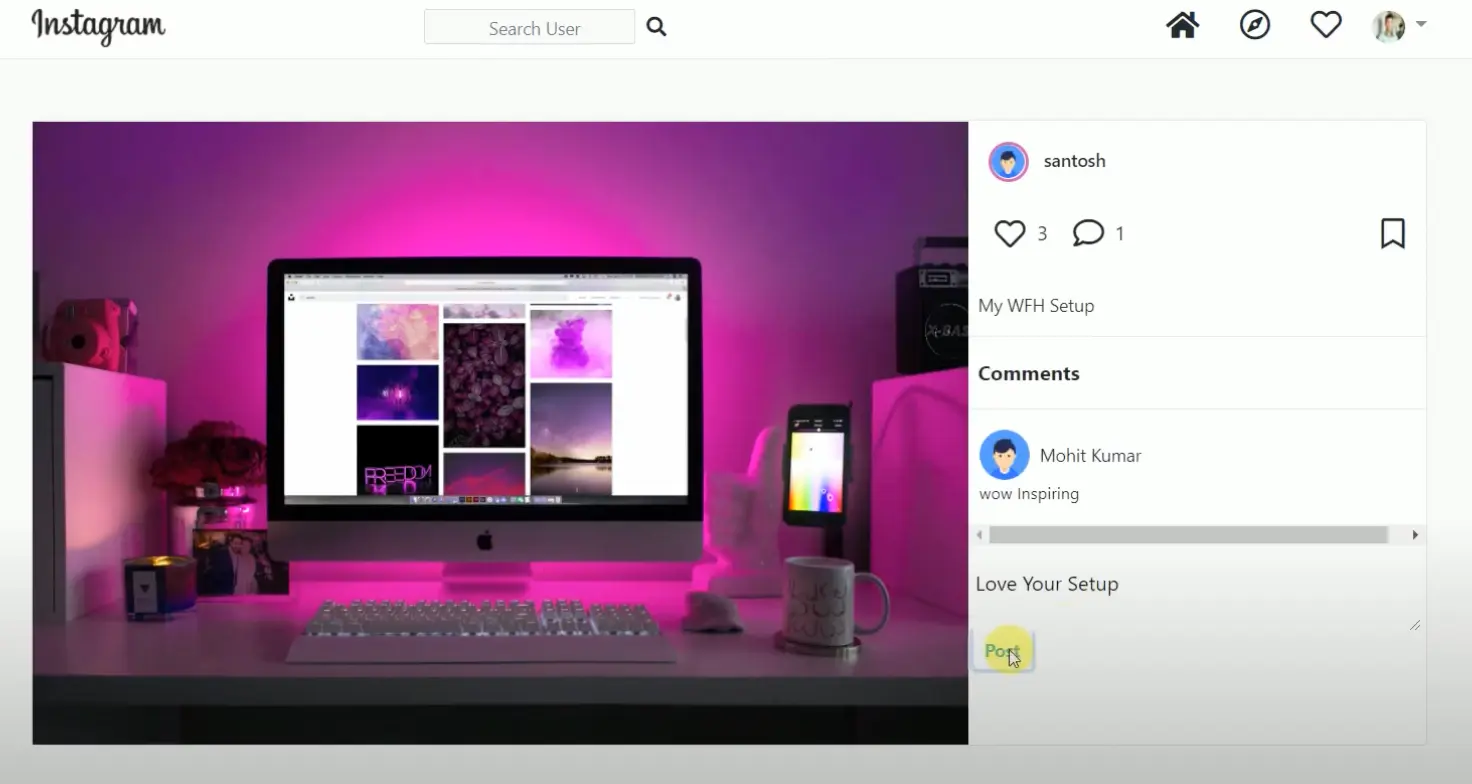
Task: Expand Mohit Kumar's profile thumbnail
Action: point(1004,455)
